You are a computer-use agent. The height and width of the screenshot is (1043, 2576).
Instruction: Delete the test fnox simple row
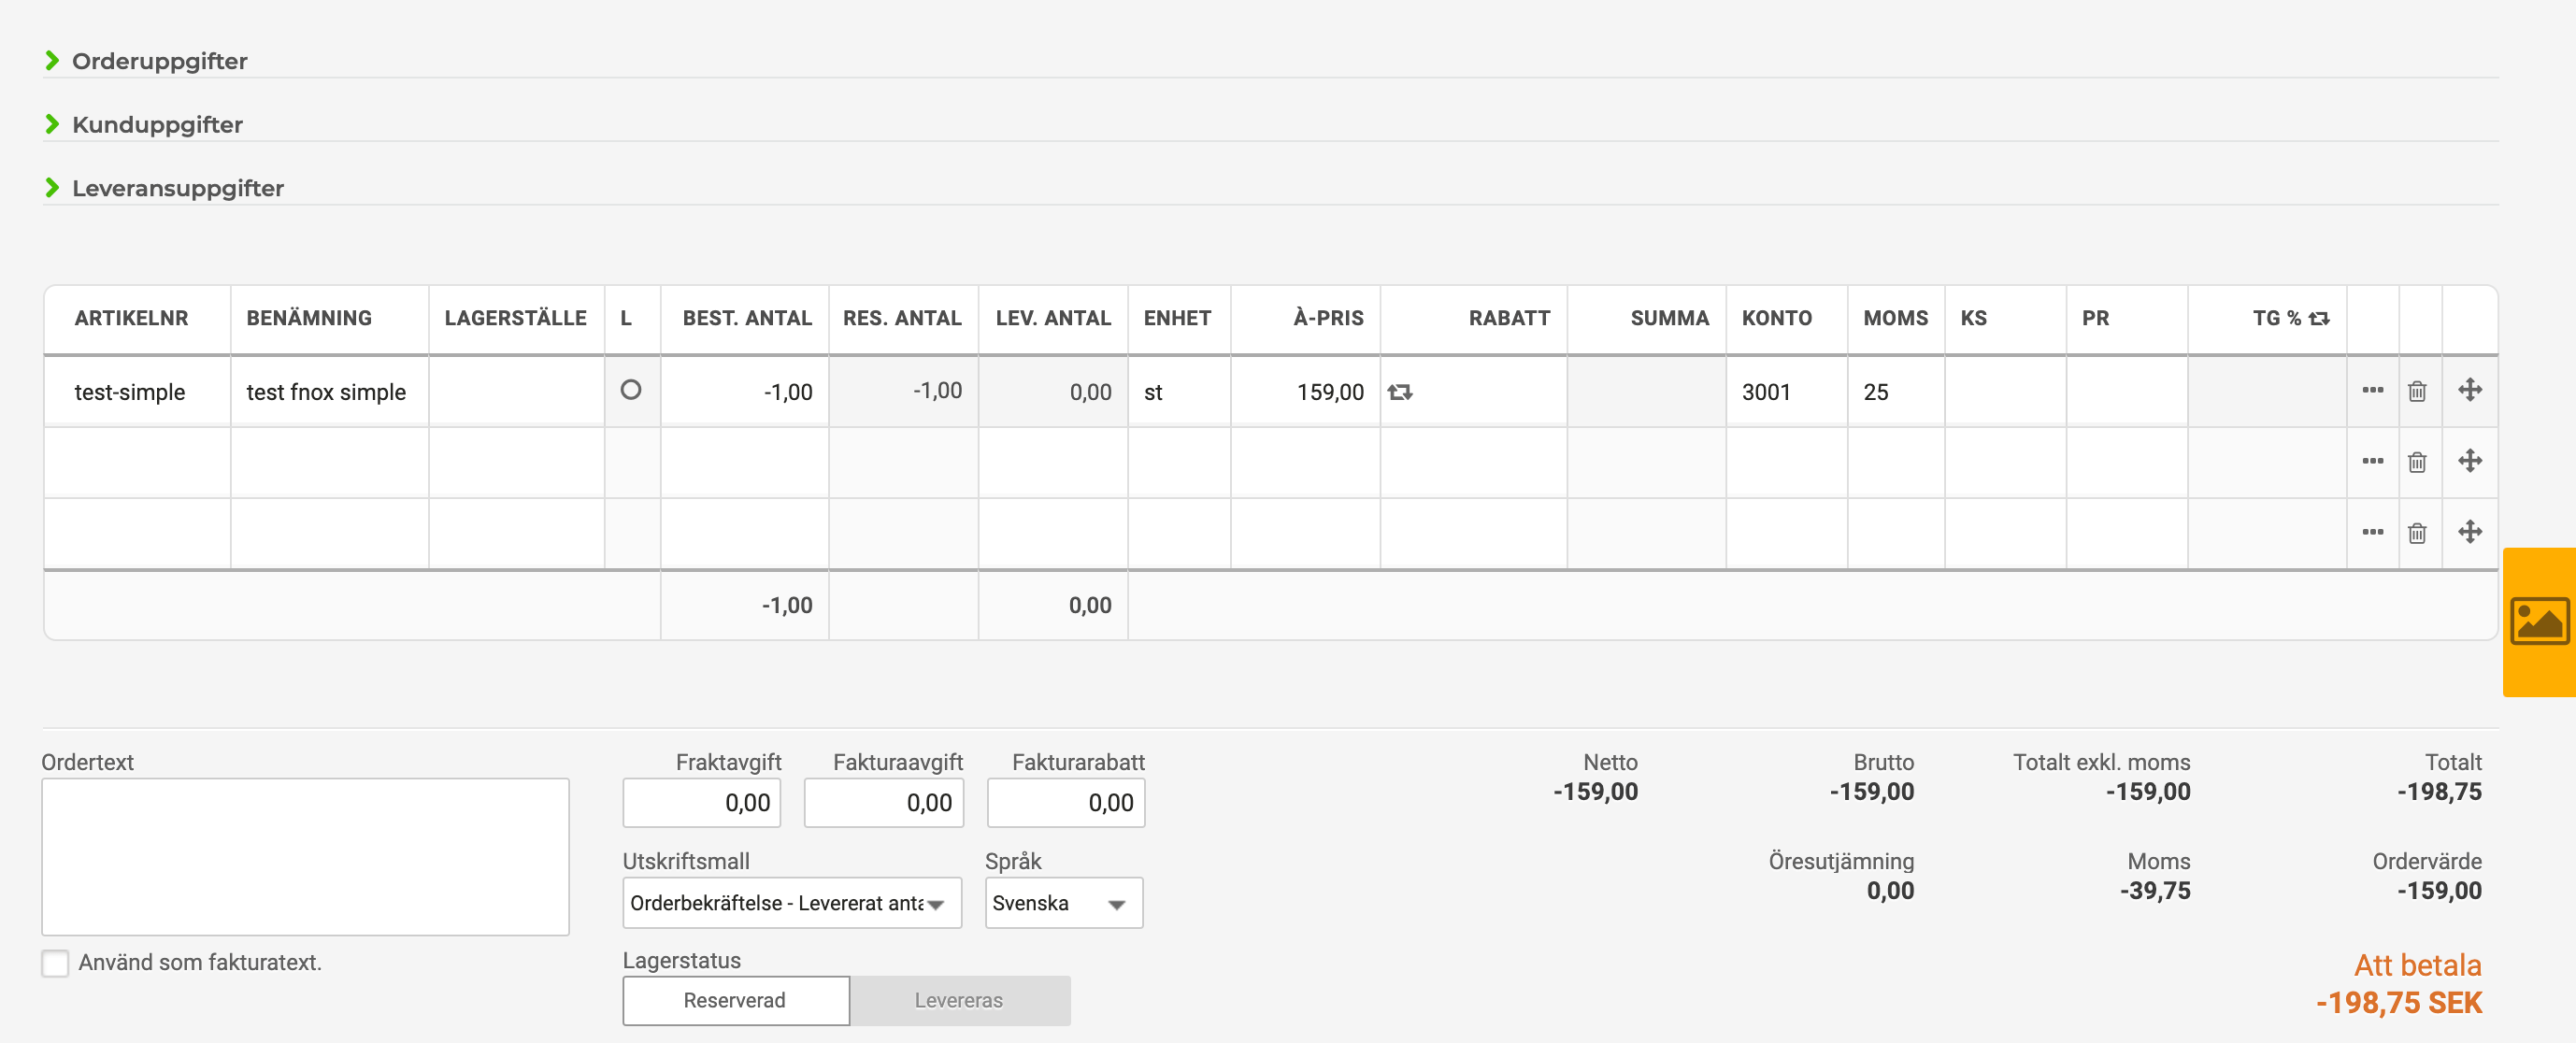[2418, 391]
